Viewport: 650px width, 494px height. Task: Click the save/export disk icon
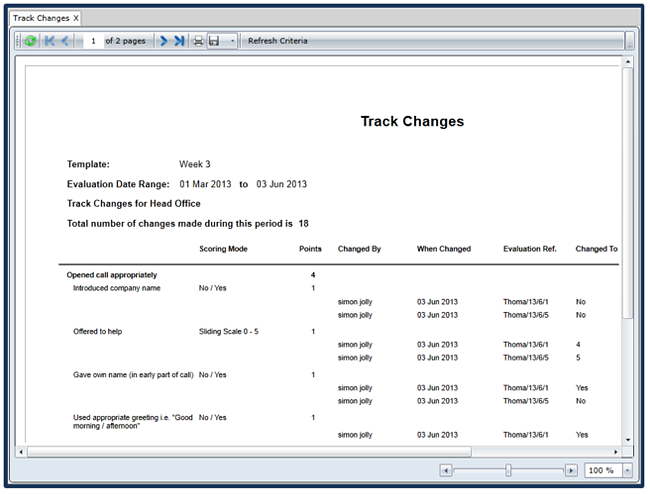(214, 41)
